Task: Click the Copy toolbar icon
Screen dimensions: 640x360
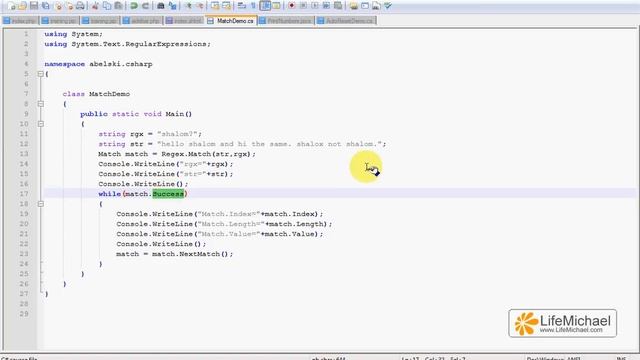Action: click(107, 6)
